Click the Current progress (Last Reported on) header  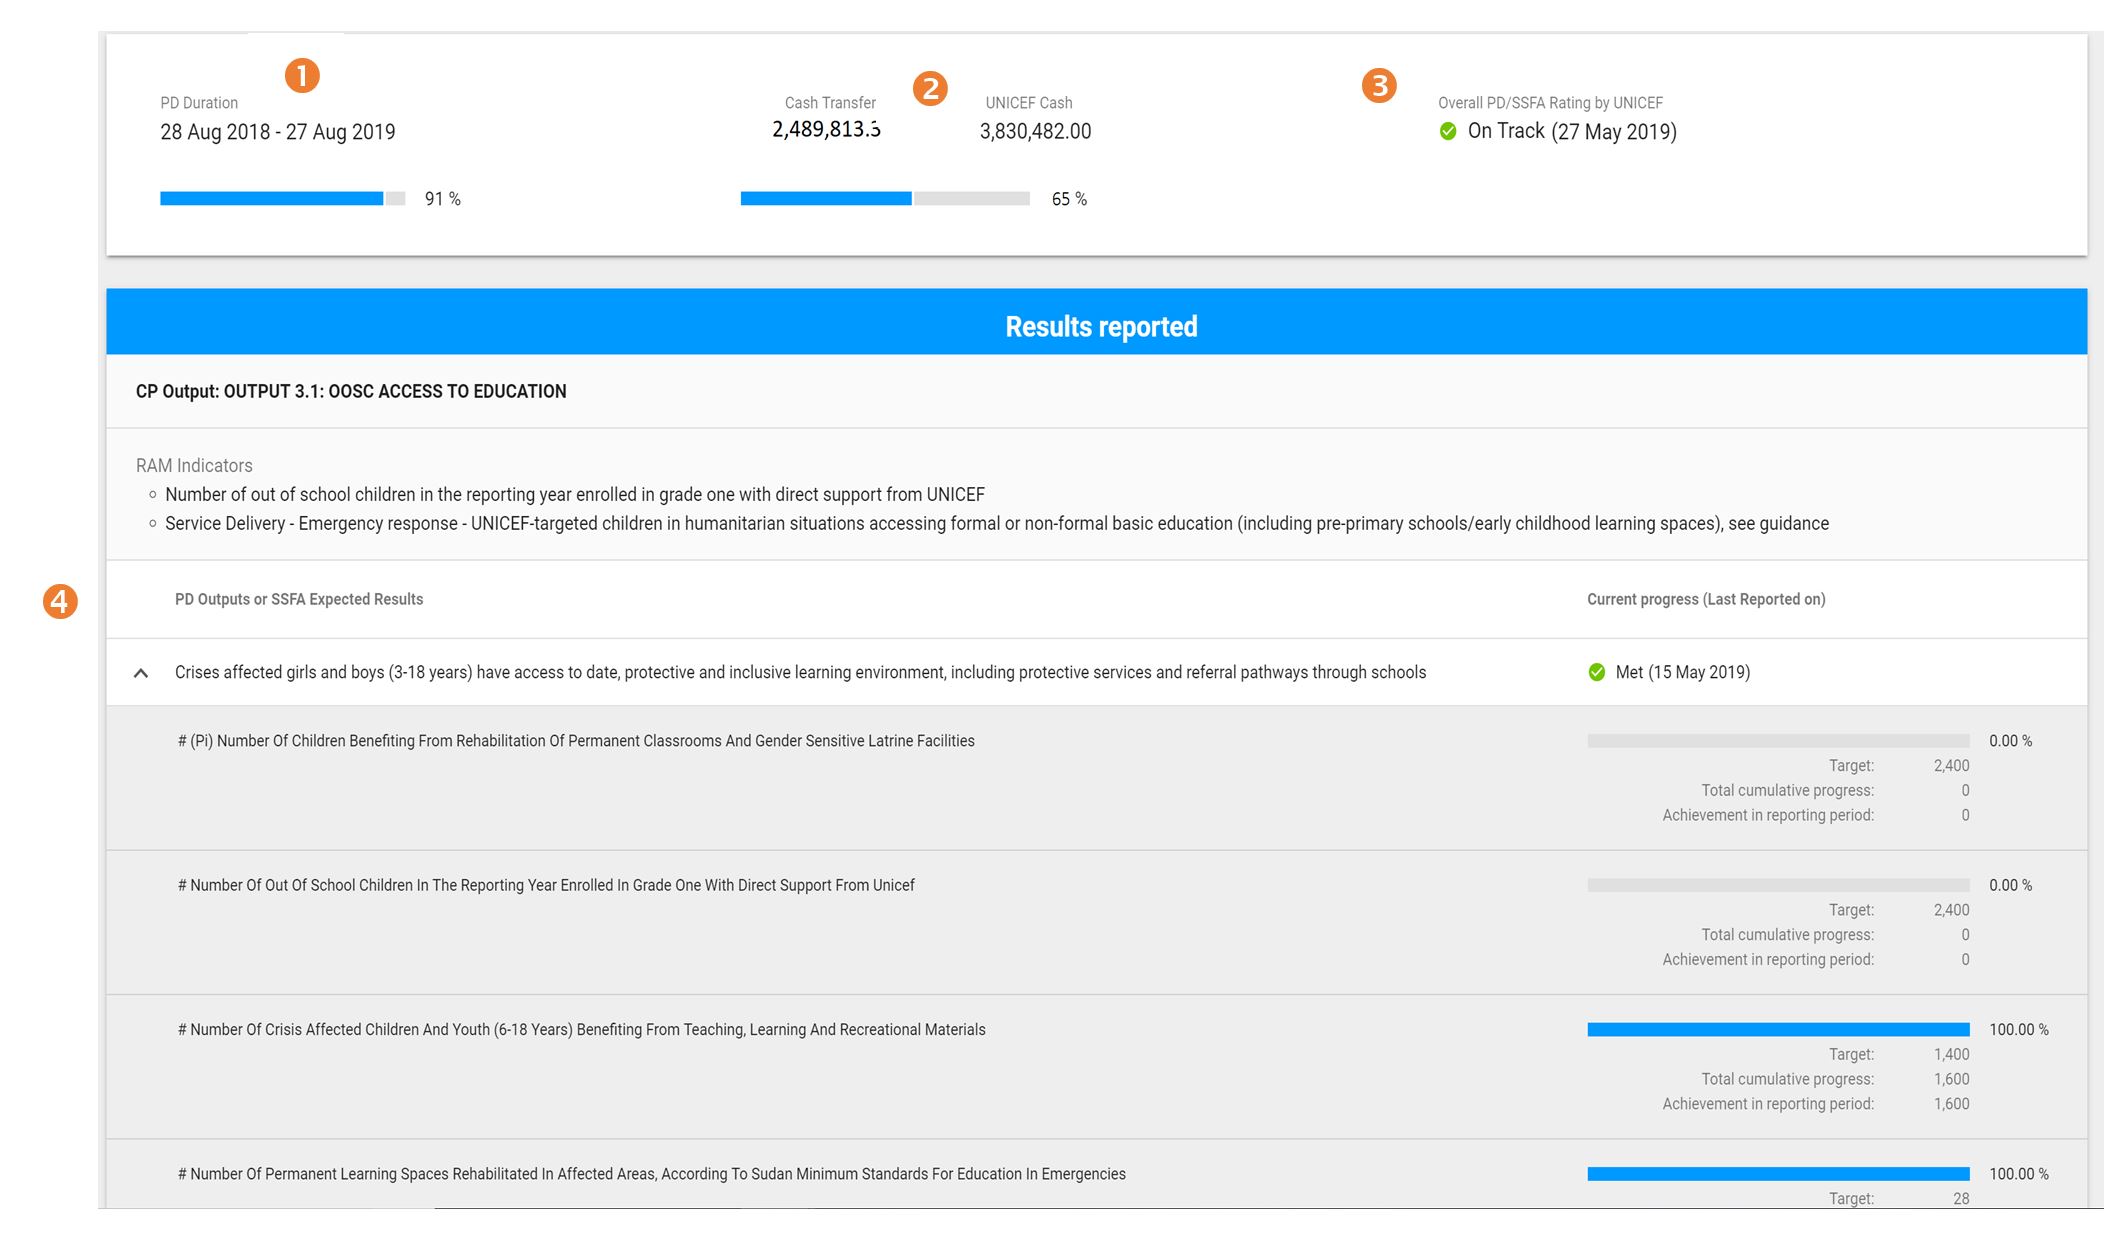pyautogui.click(x=1706, y=599)
